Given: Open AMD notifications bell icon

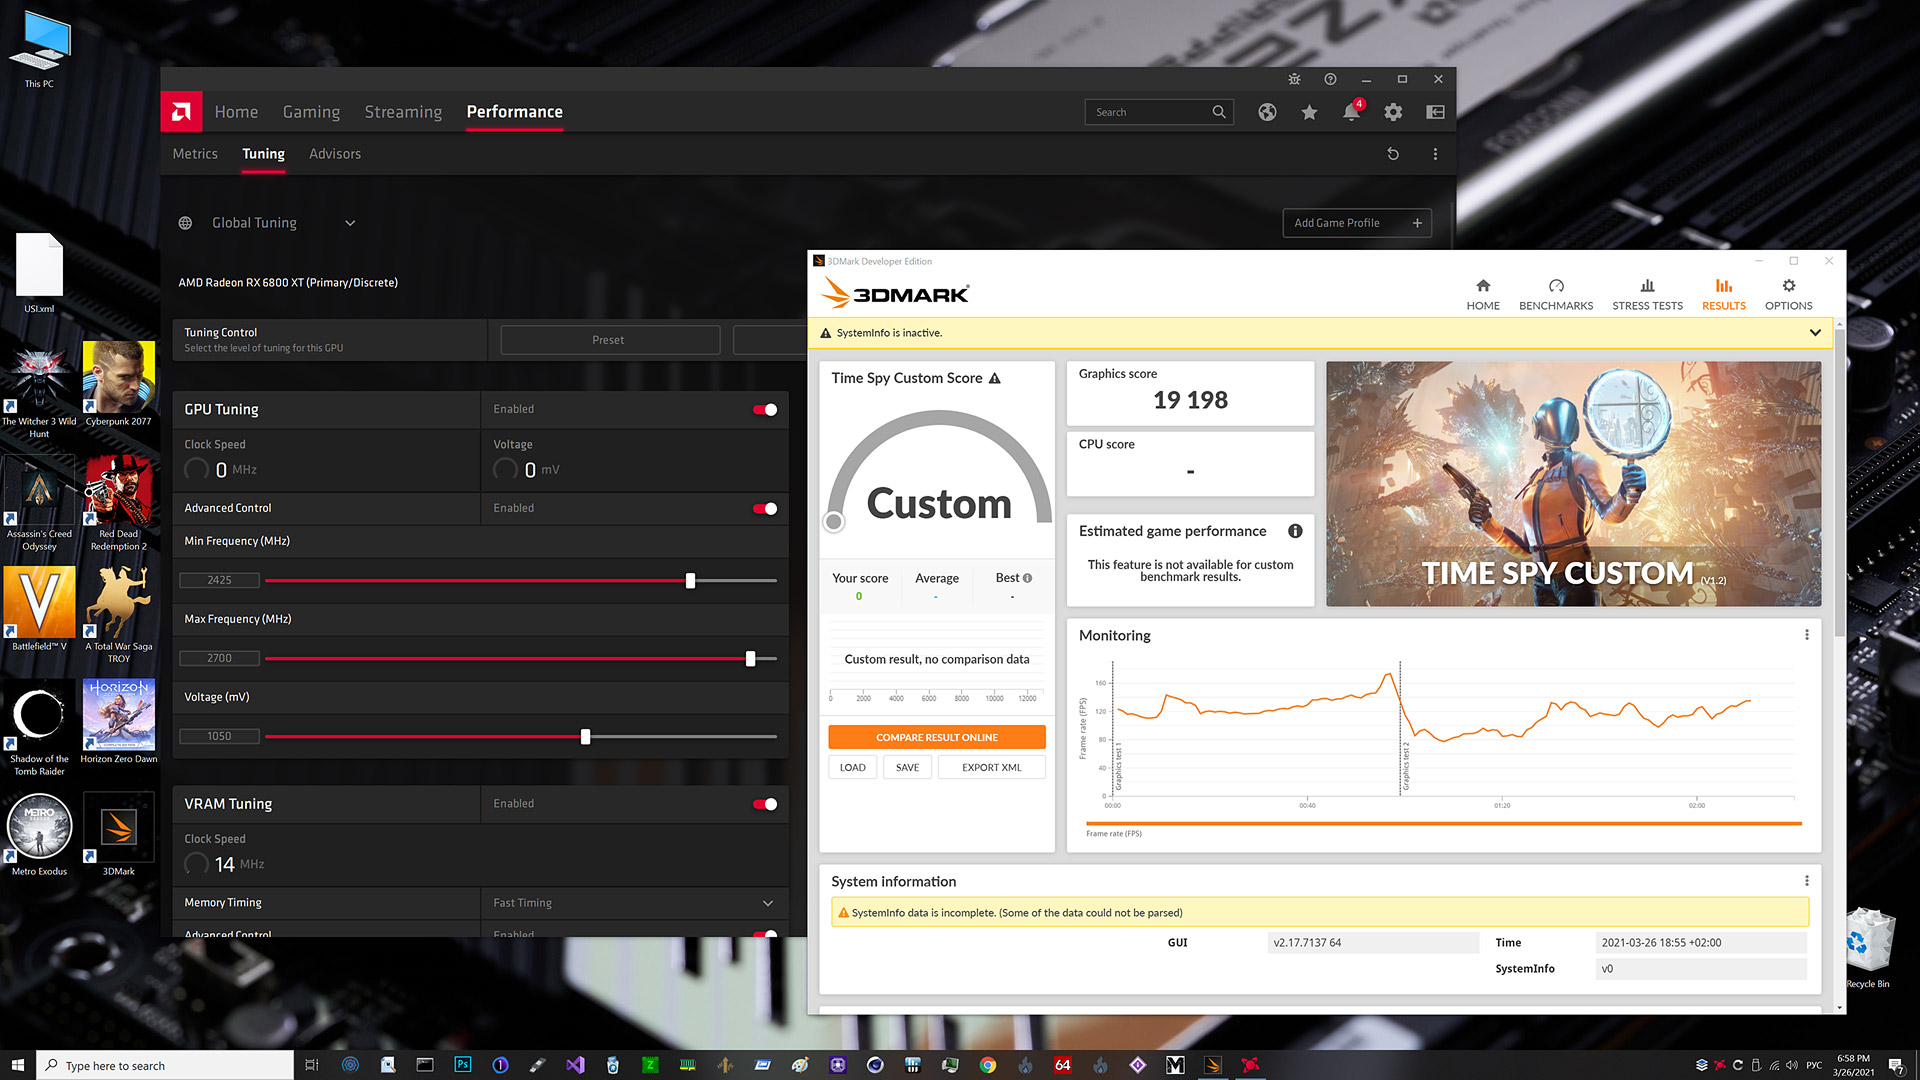Looking at the screenshot, I should tap(1351, 112).
